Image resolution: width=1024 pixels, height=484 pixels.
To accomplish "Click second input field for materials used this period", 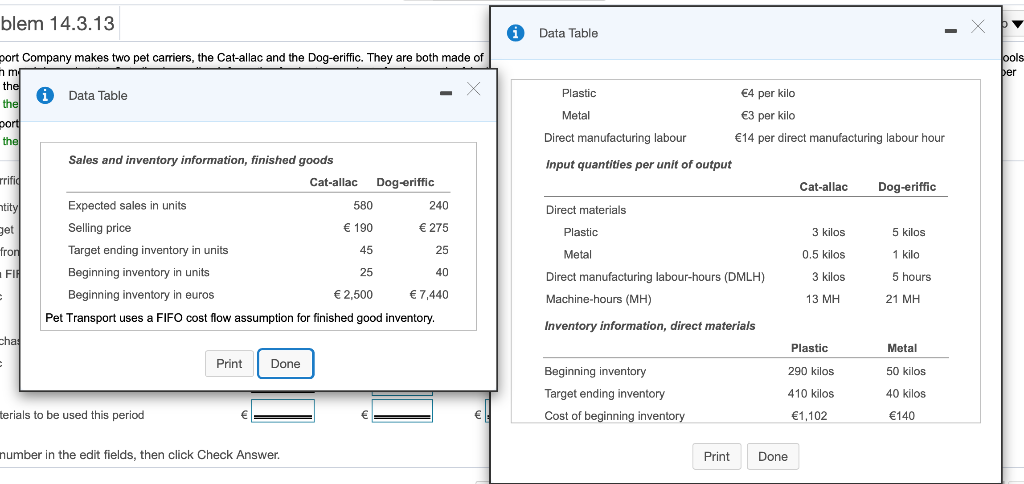I will [x=402, y=411].
